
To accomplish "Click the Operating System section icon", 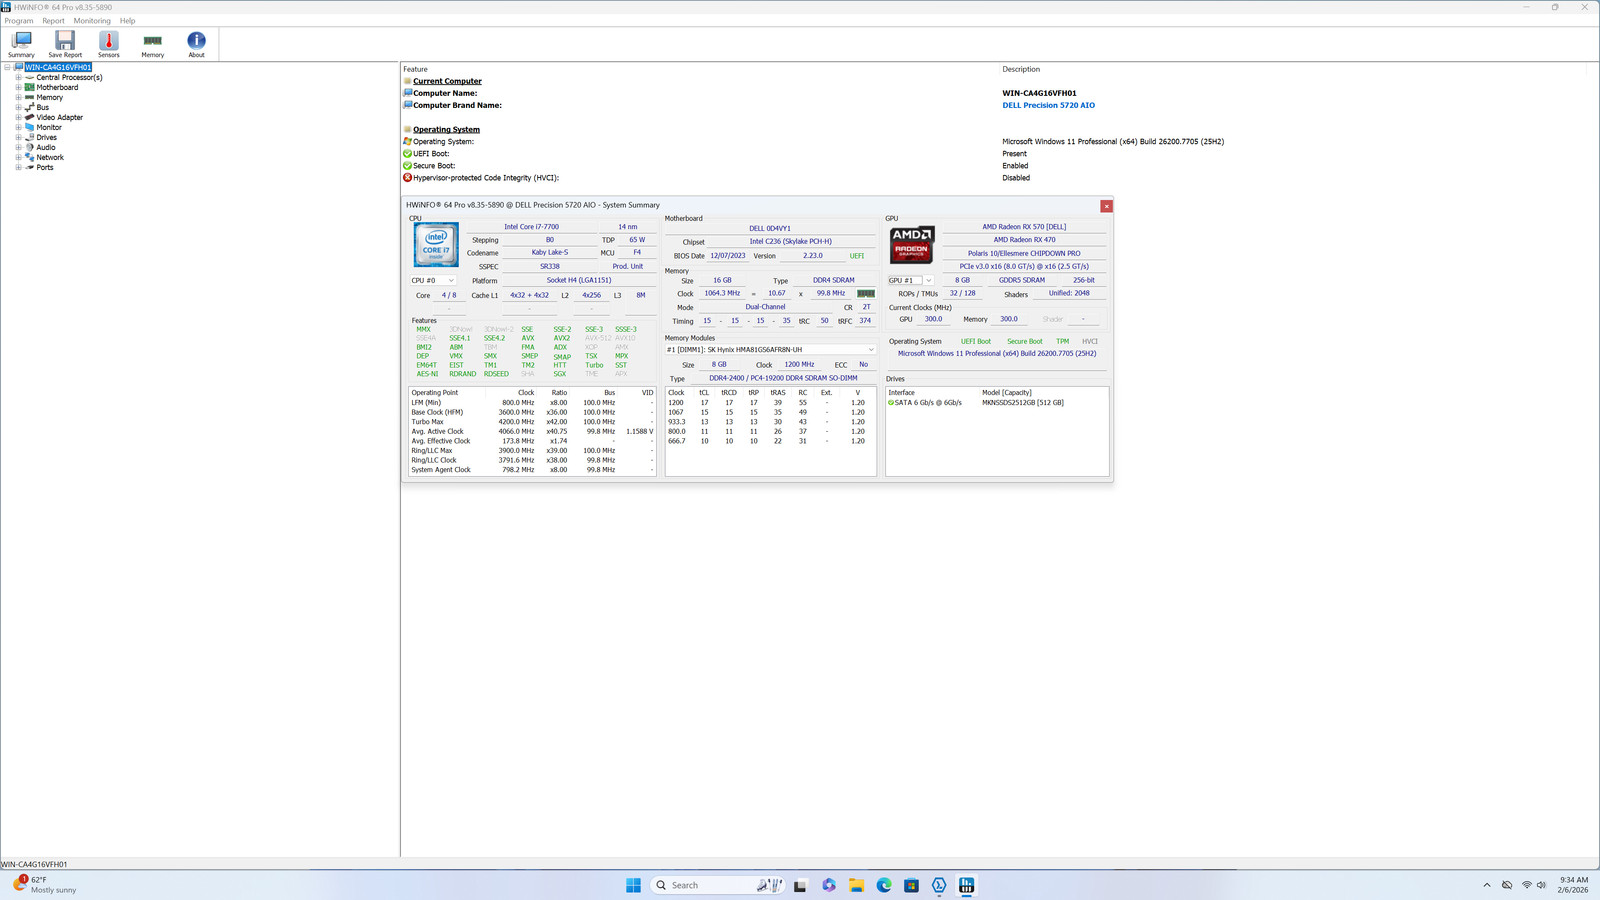I will coord(408,129).
